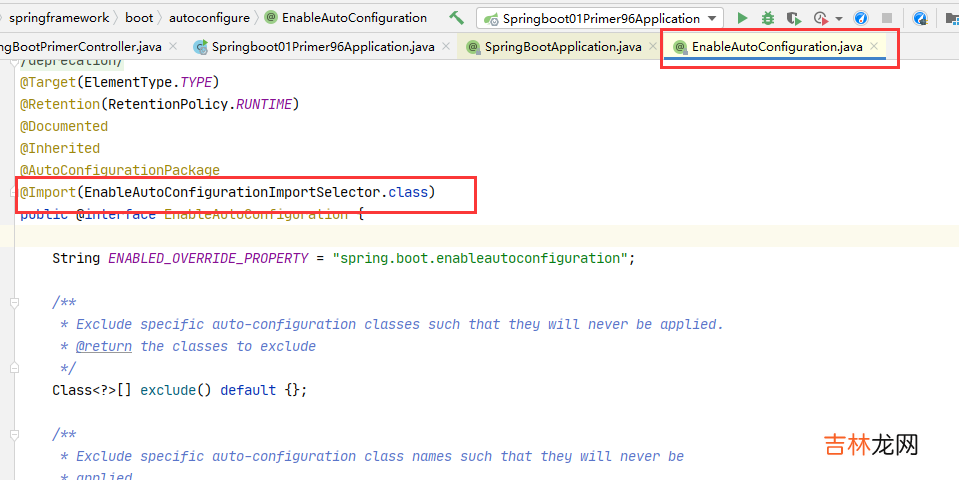
Task: Run the application with green play icon
Action: click(x=742, y=18)
